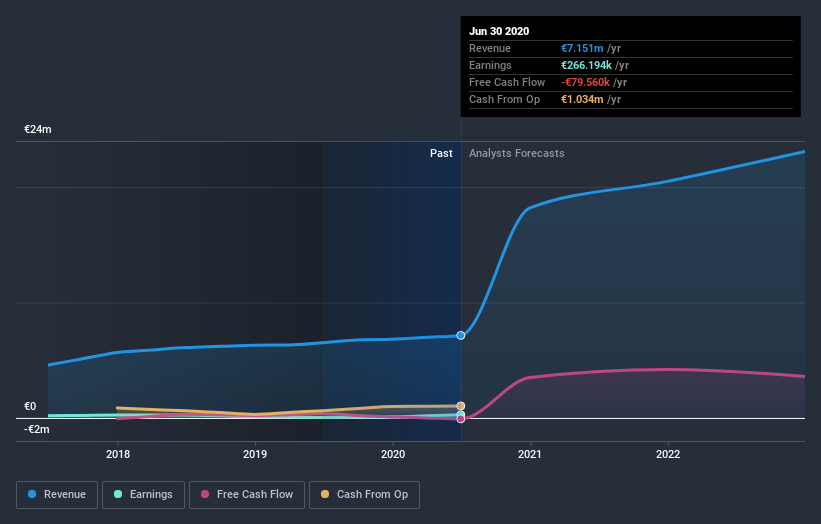Select the 2021 x-axis label

[x=530, y=454]
